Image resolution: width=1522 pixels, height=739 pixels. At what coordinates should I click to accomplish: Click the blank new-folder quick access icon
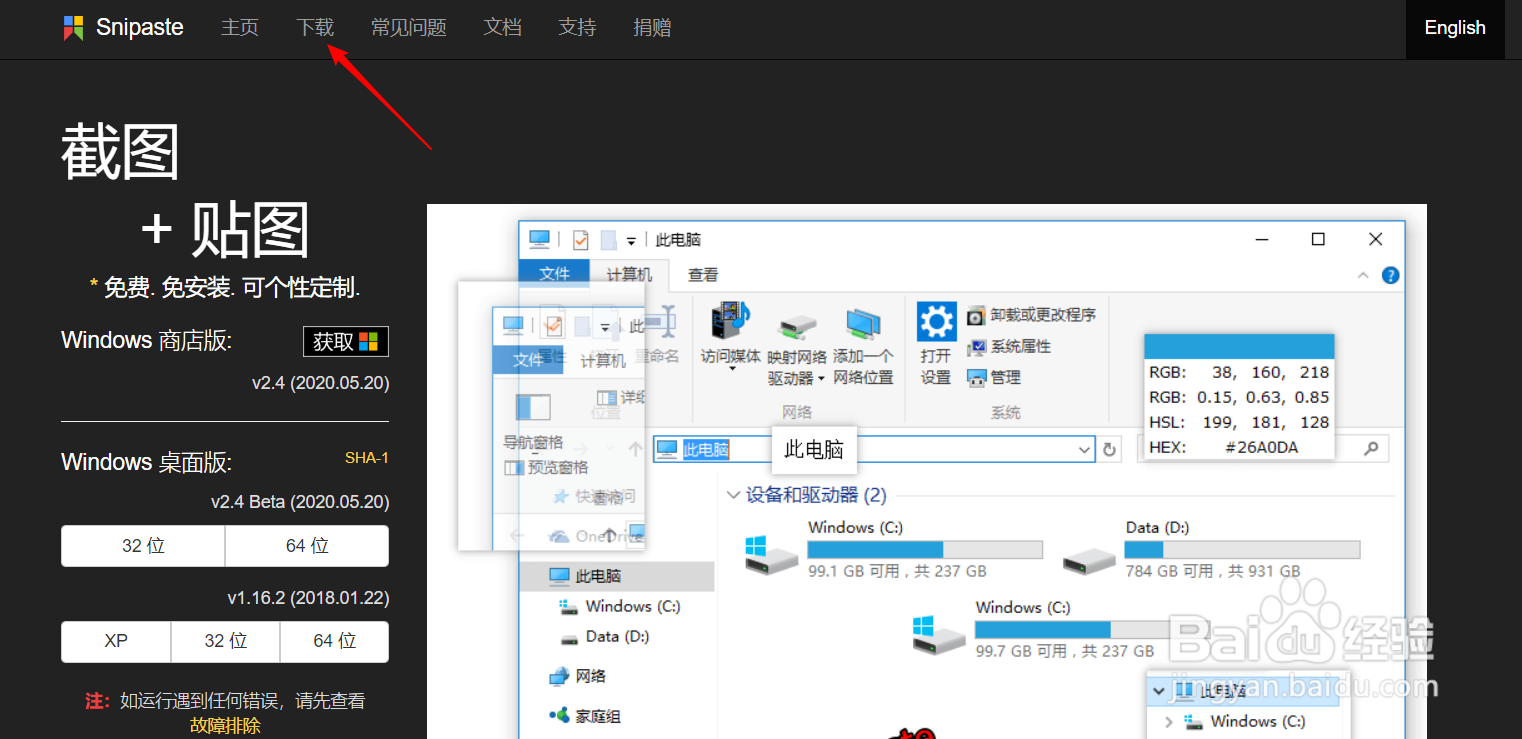tap(608, 240)
